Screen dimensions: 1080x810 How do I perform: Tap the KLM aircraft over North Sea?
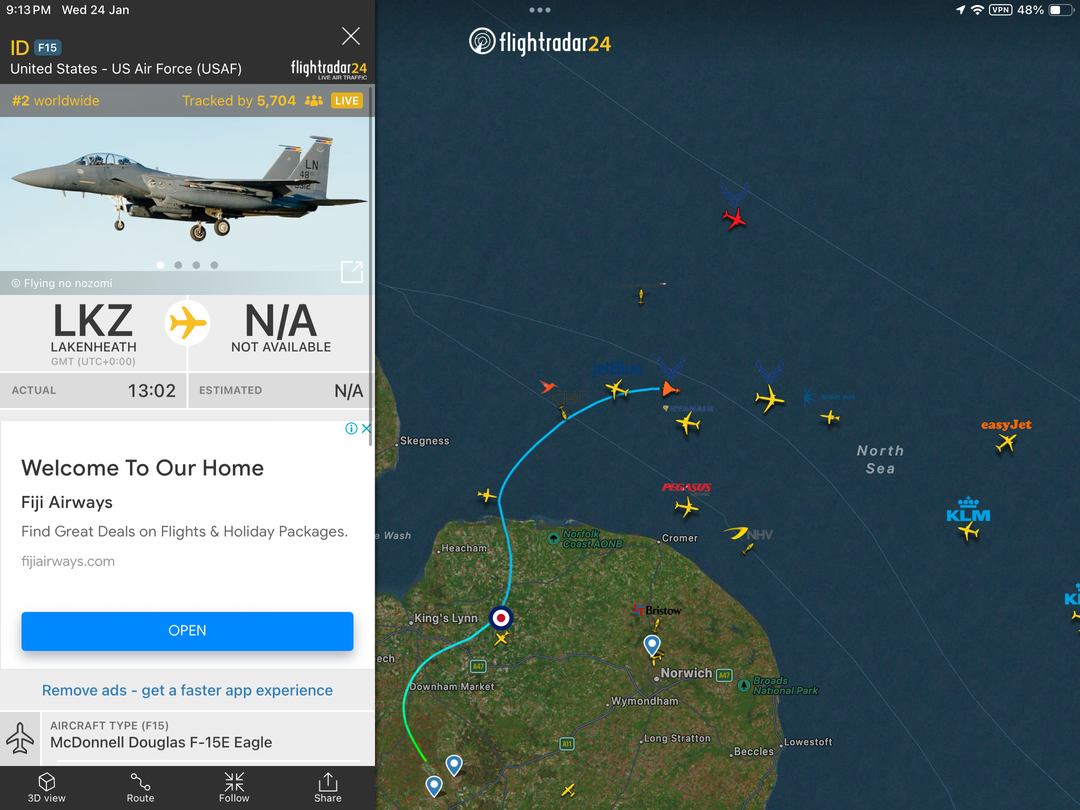[x=968, y=531]
